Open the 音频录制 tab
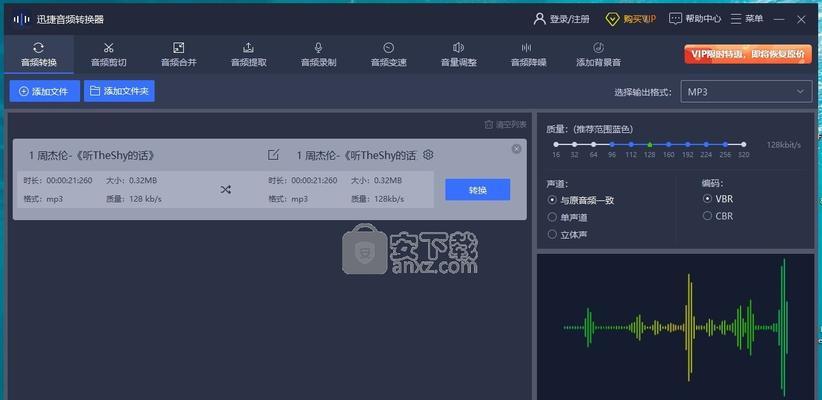This screenshot has height=400, width=822. point(318,55)
